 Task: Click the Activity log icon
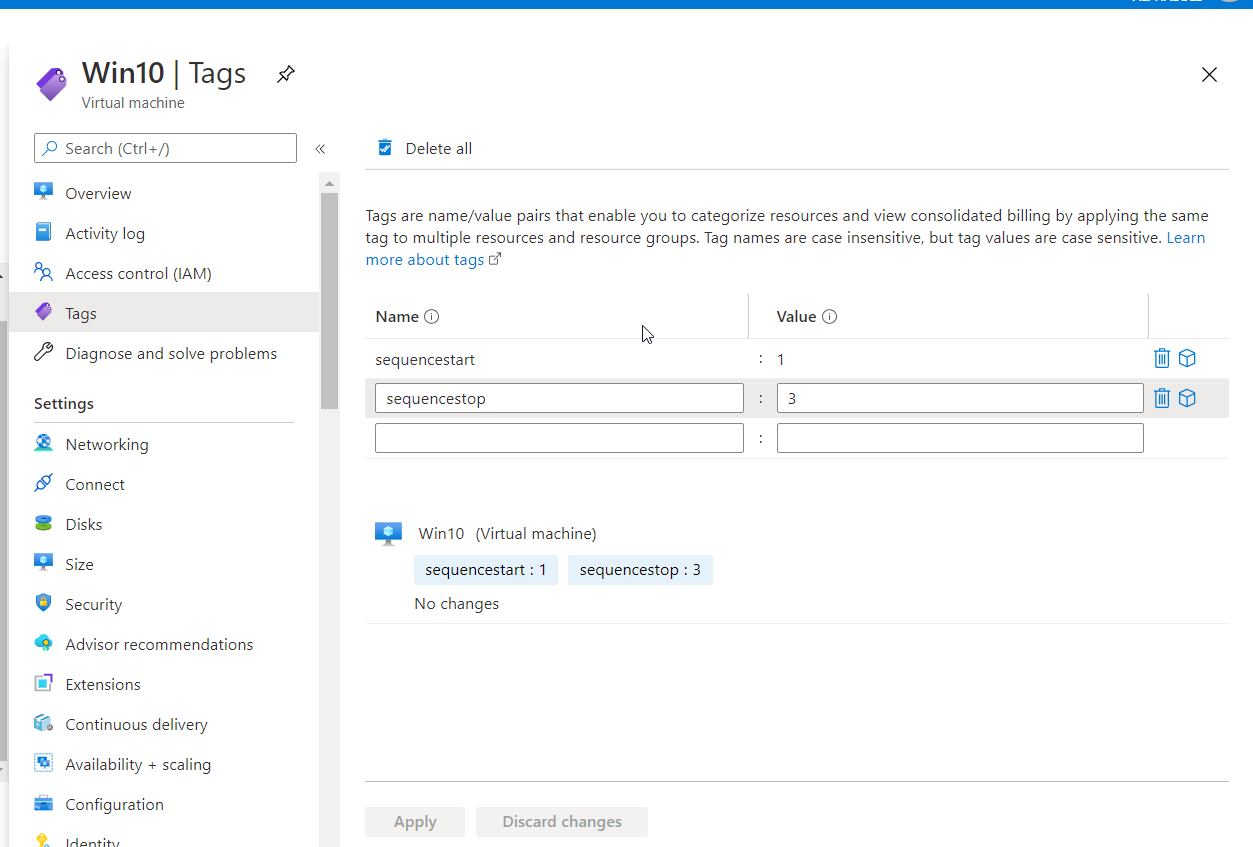tap(43, 232)
